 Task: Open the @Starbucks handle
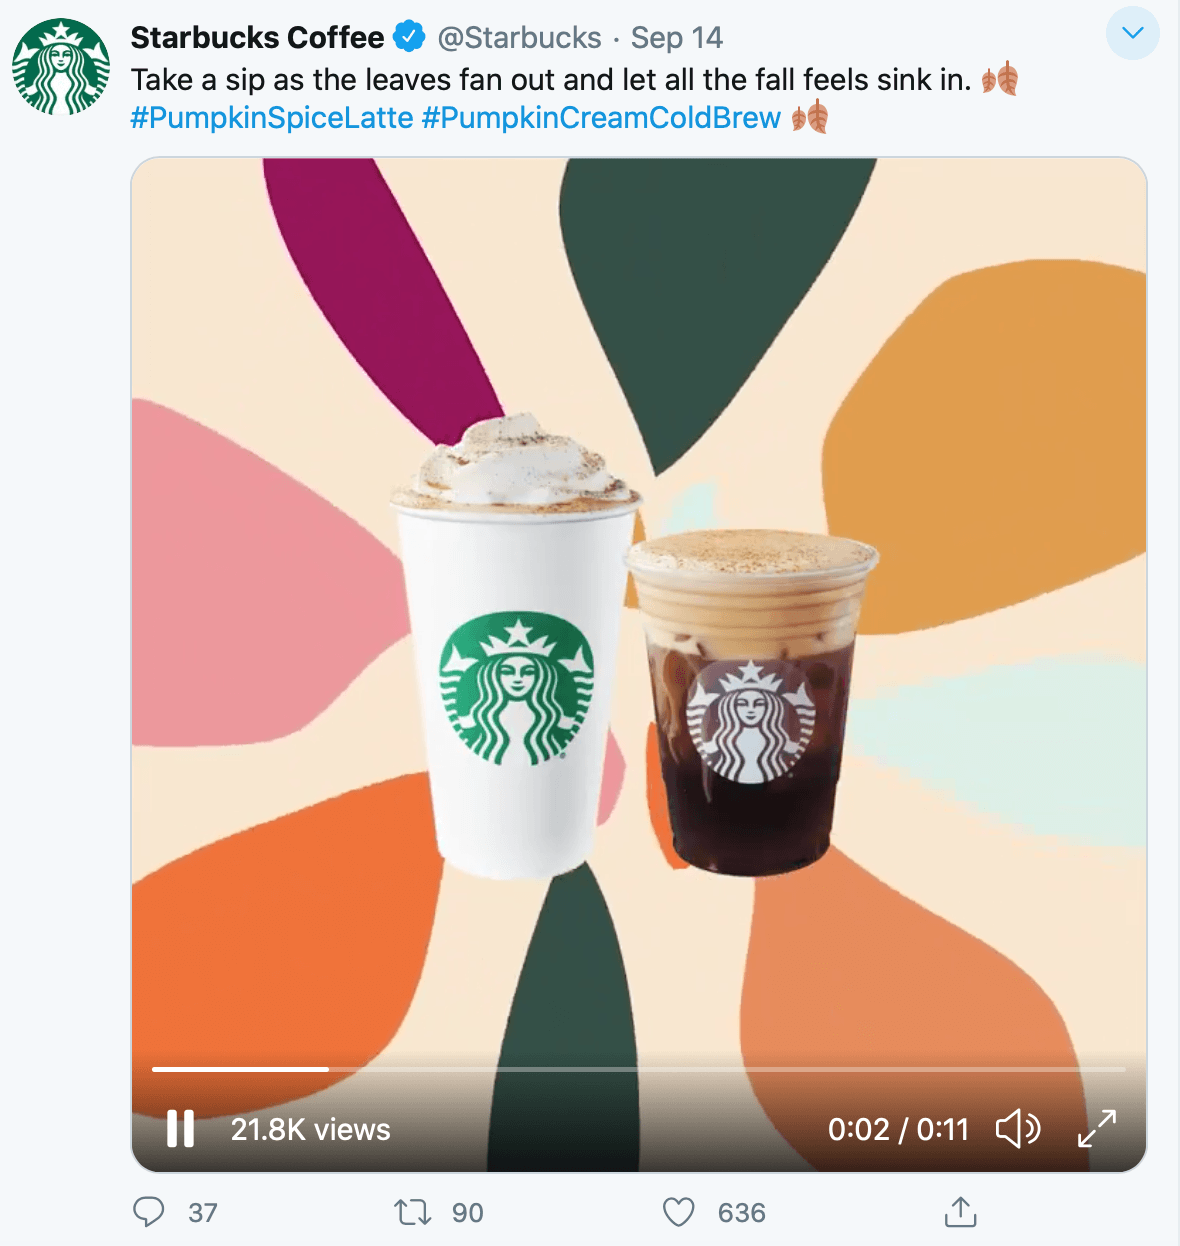click(x=520, y=38)
